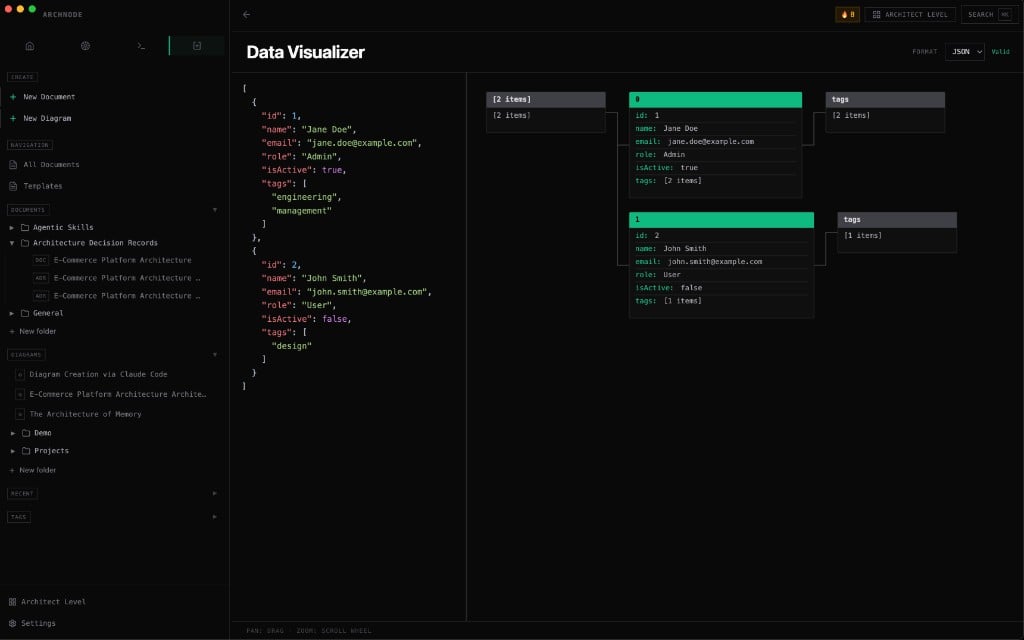The image size is (1024, 640).
Task: Click "engineering" tag in JSON editor
Action: pos(306,197)
